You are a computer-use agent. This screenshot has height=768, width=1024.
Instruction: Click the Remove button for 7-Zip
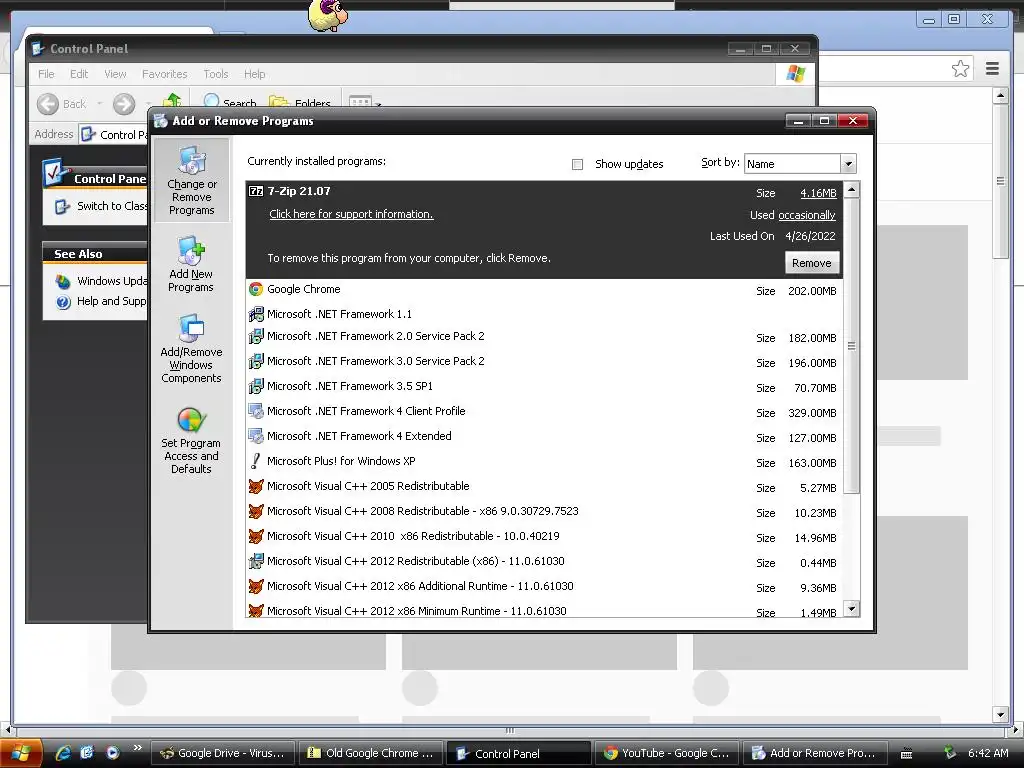pos(812,263)
